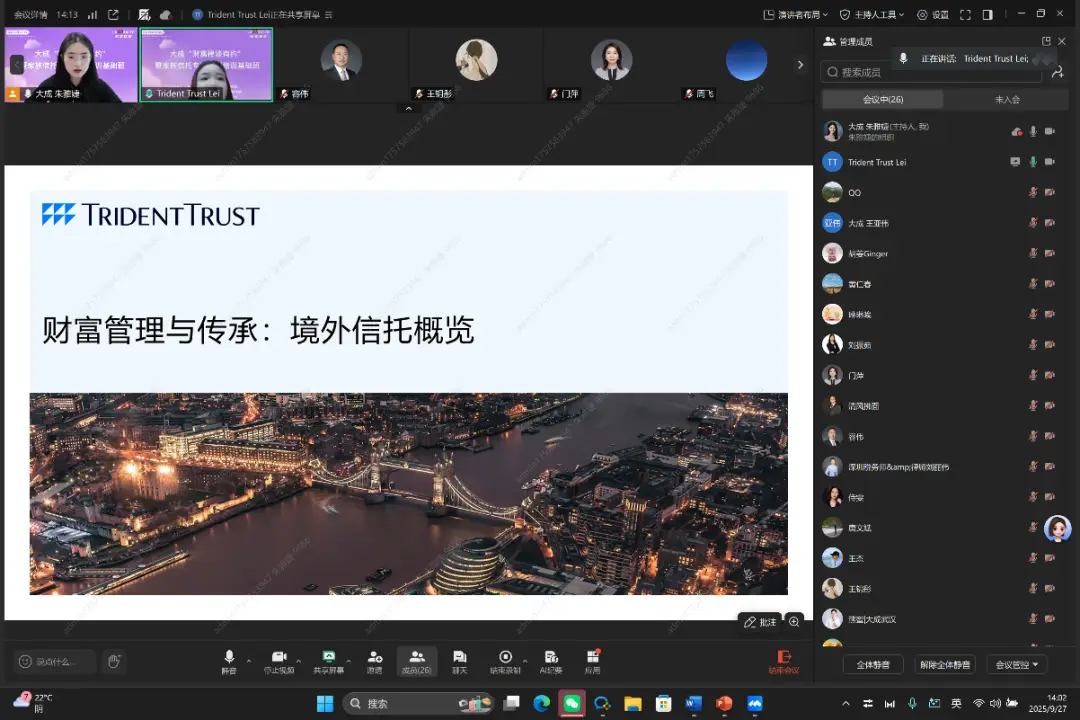Viewport: 1080px width, 720px height.
Task: Open the apps panel from the toolbar
Action: tap(593, 660)
